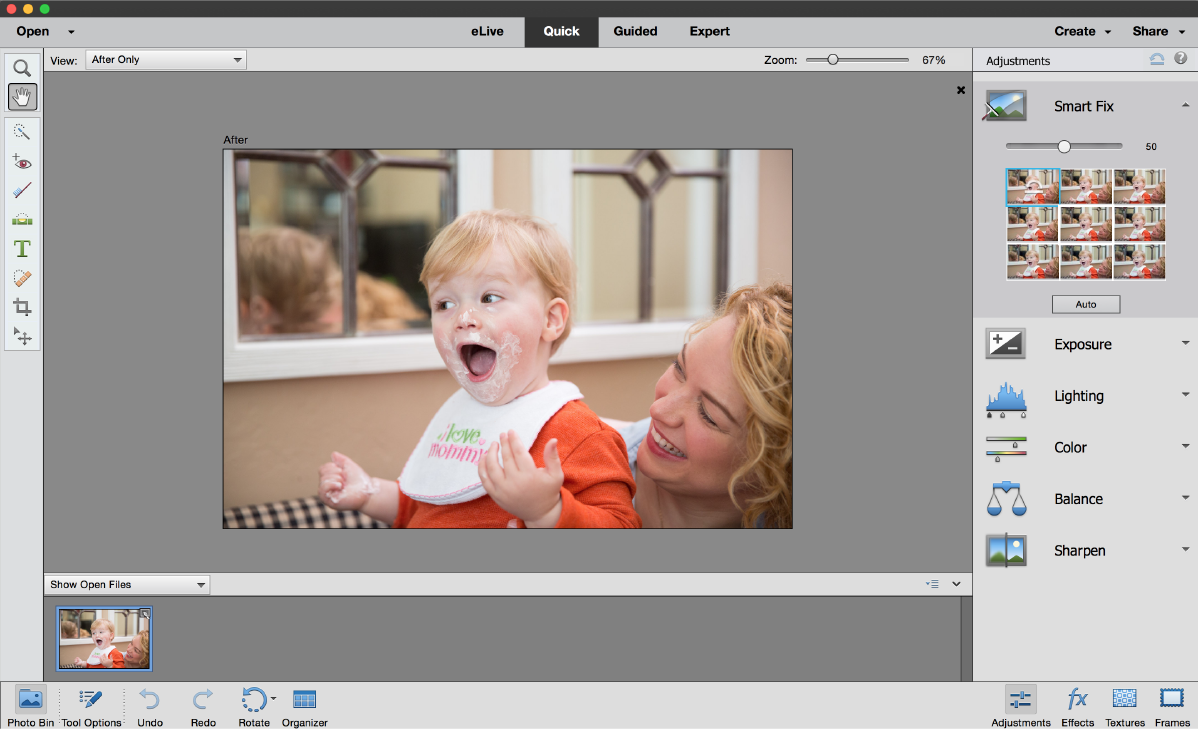Open the Effects panel
The height and width of the screenshot is (729, 1198).
coord(1076,706)
